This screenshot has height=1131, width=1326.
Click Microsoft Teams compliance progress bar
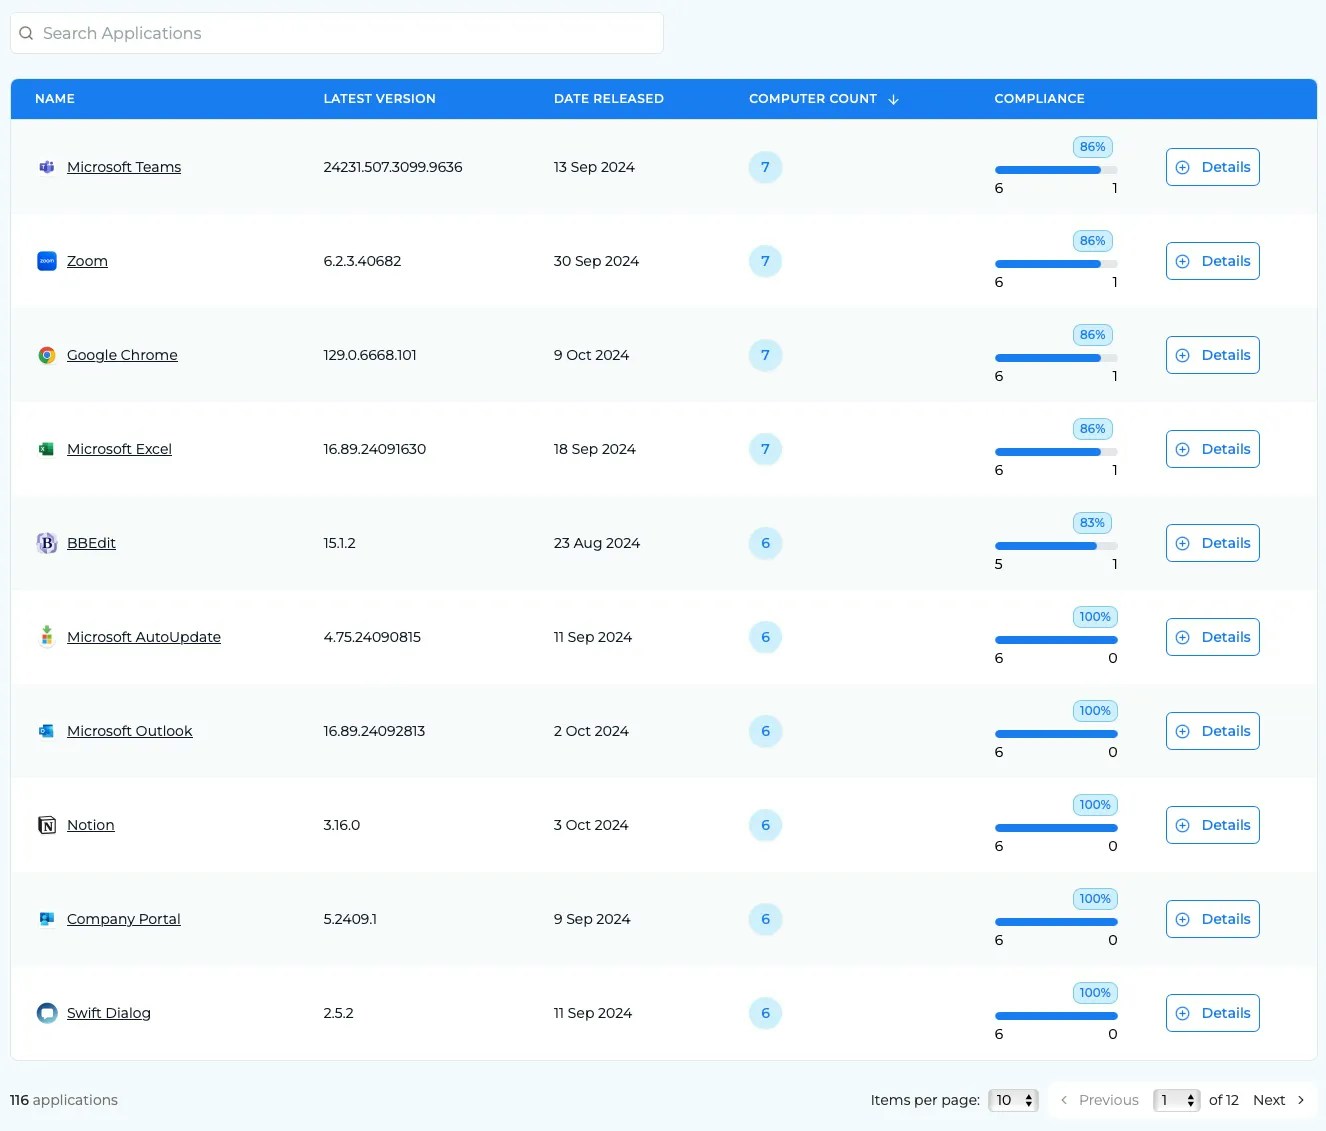1056,170
